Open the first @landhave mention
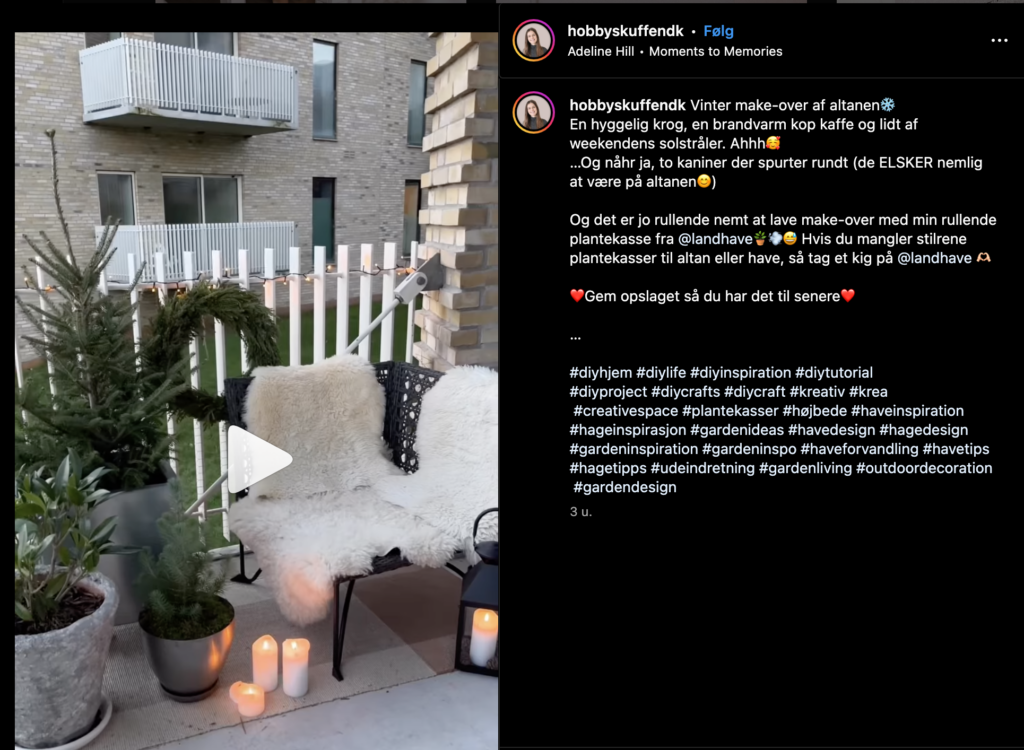This screenshot has width=1024, height=750. coord(715,238)
